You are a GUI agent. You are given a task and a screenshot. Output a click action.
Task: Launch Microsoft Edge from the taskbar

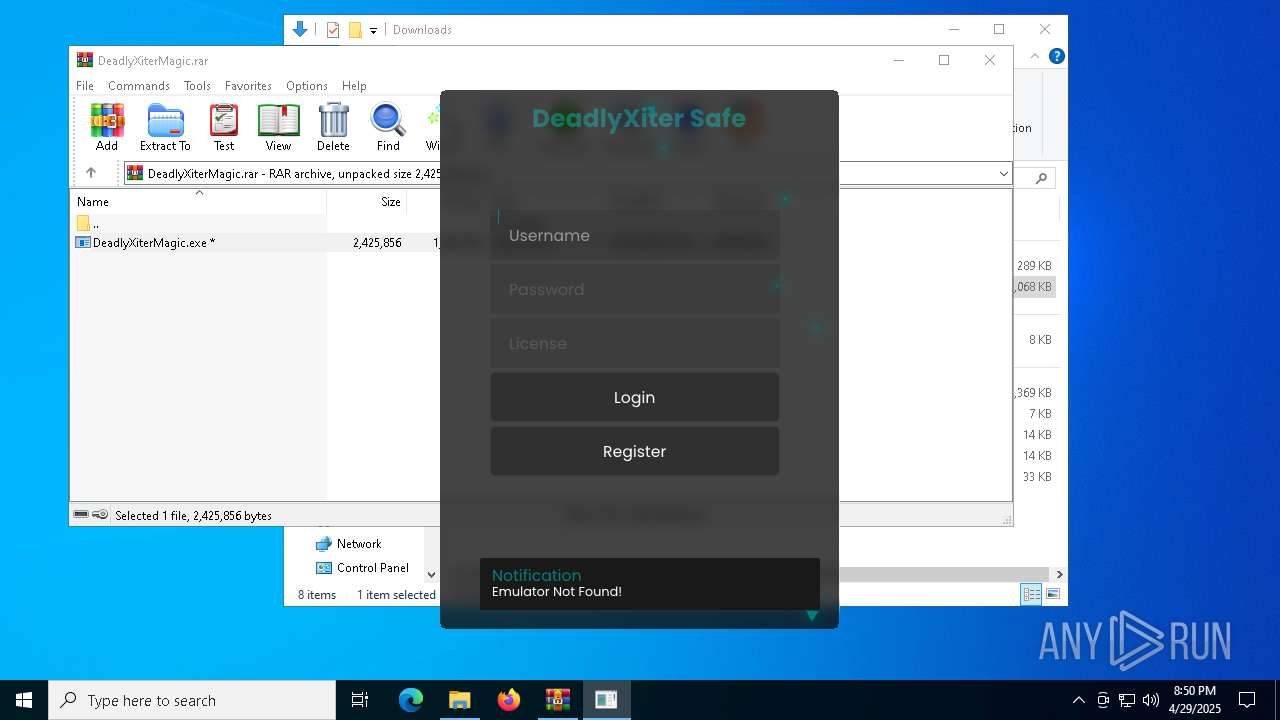(x=411, y=700)
